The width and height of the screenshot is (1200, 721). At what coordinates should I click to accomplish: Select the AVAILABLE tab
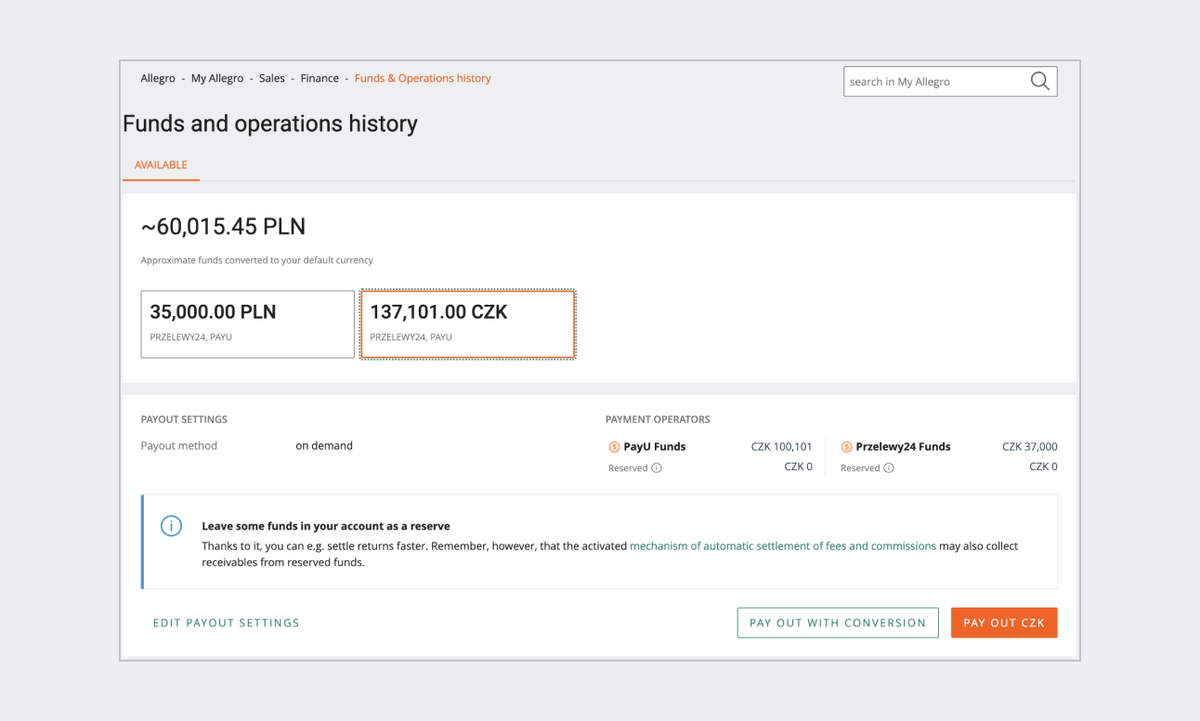[x=161, y=165]
